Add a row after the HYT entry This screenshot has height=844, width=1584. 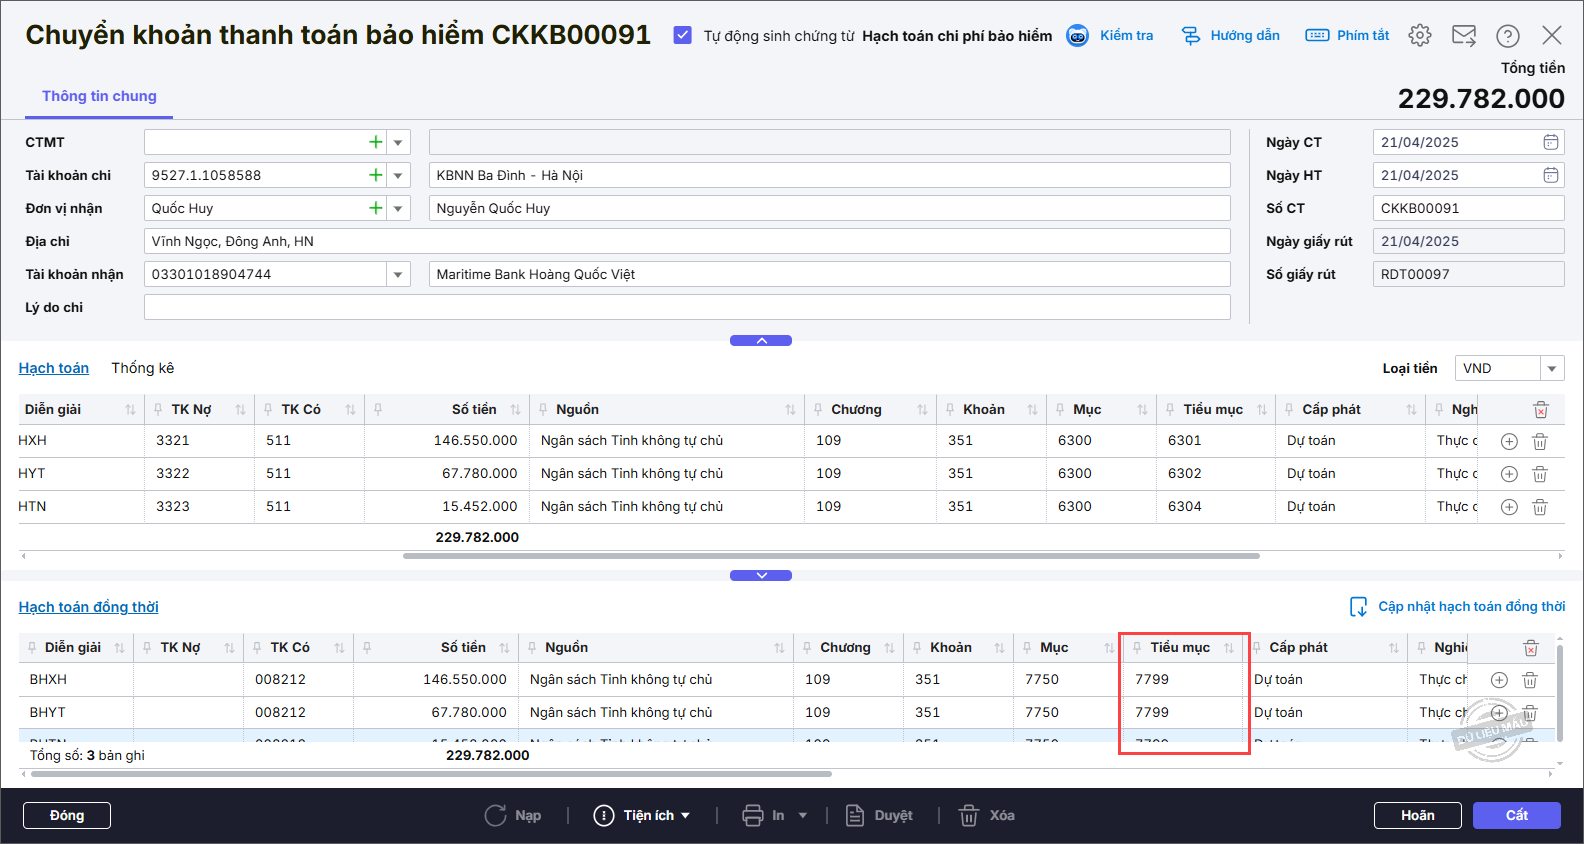[1510, 474]
